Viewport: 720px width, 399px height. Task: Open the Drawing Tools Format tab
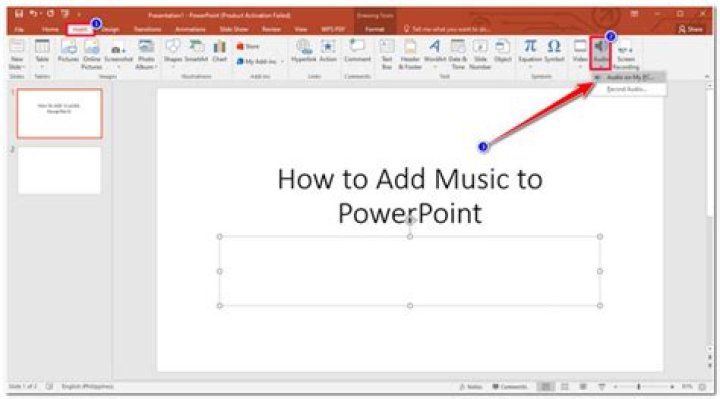[x=375, y=29]
